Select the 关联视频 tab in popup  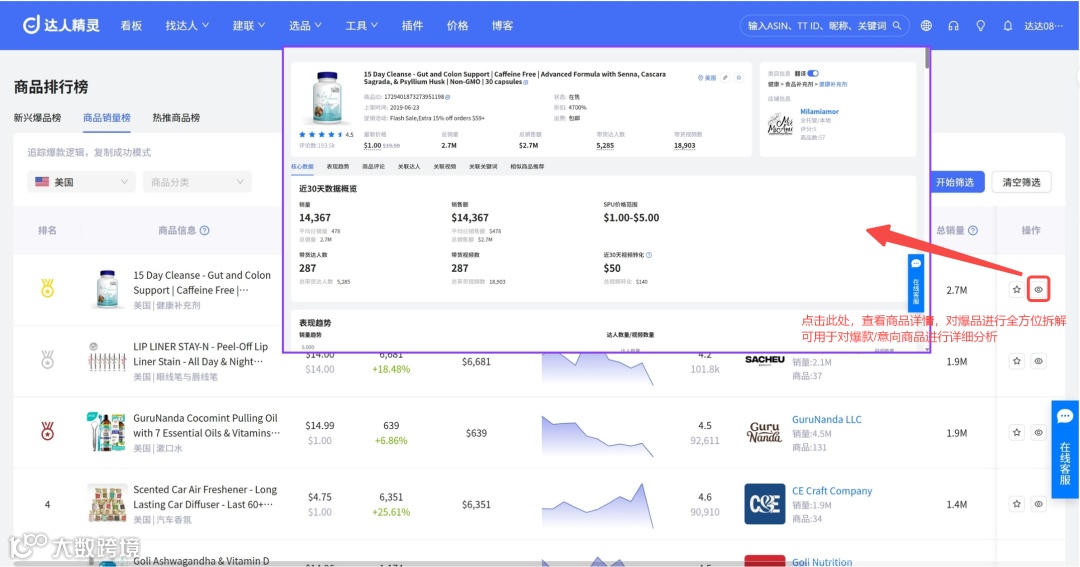pos(445,167)
